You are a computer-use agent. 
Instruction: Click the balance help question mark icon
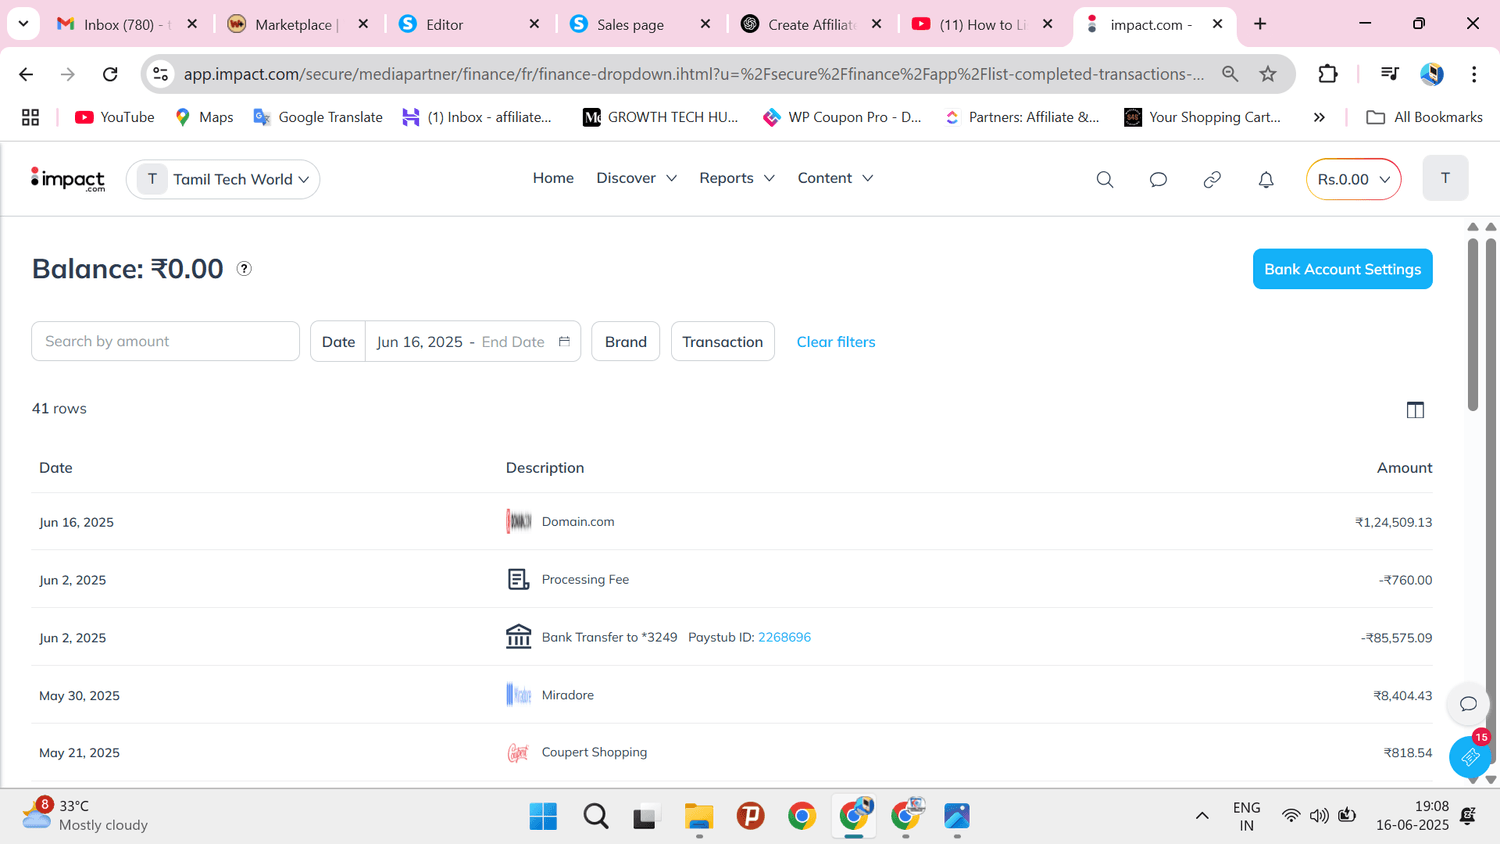point(244,268)
